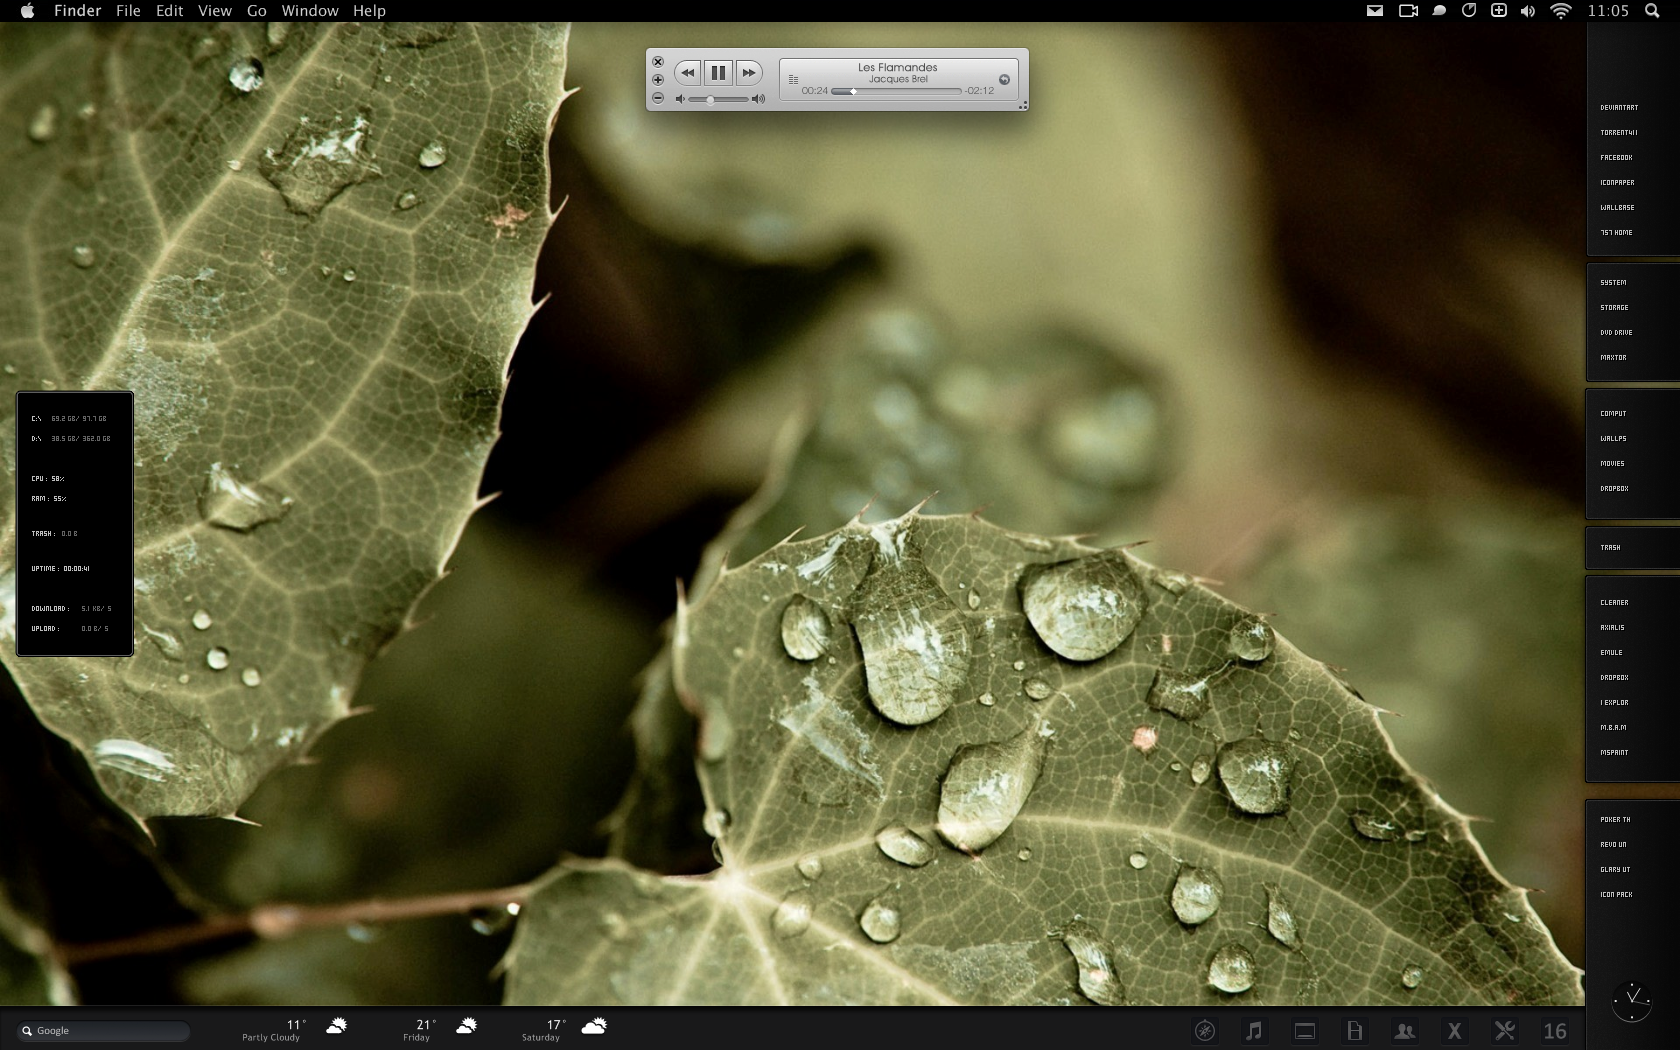1680x1050 pixels.
Task: Launch the EMULE app shortcut
Action: (x=1611, y=653)
